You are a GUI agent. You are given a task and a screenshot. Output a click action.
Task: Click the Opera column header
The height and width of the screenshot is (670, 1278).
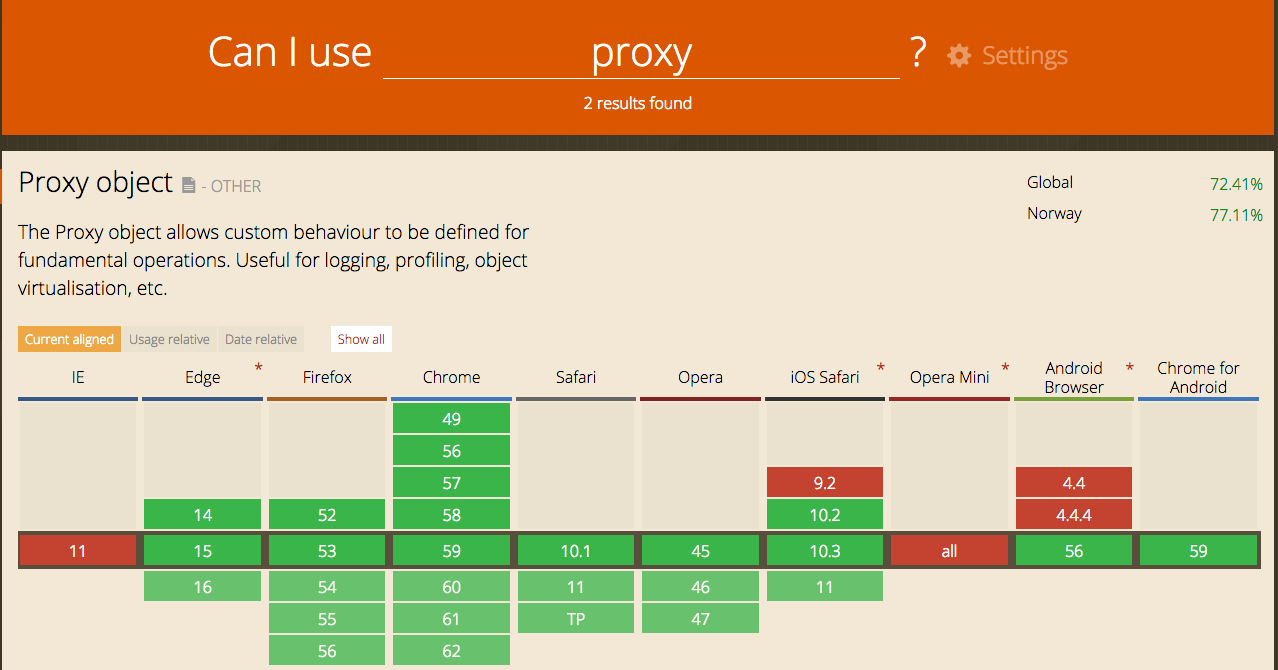pyautogui.click(x=700, y=377)
